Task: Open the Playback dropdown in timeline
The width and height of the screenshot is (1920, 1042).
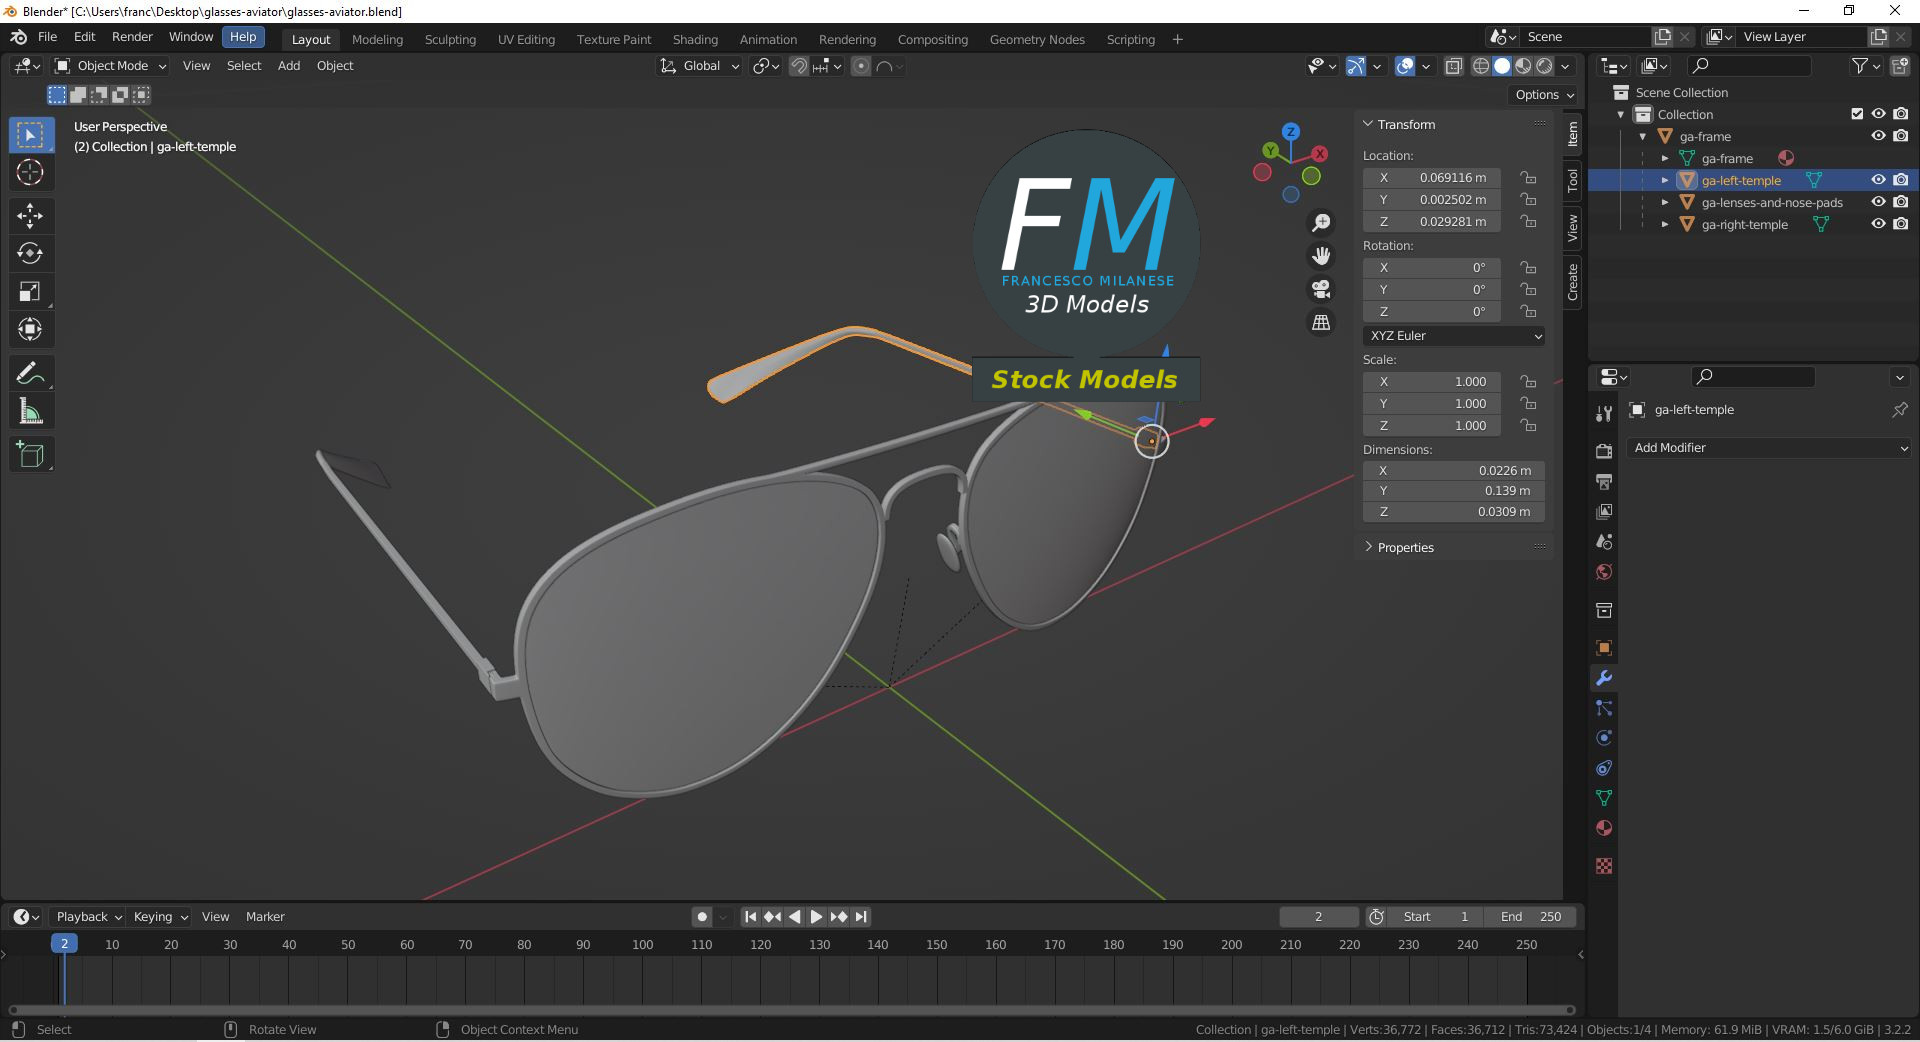Action: tap(88, 917)
